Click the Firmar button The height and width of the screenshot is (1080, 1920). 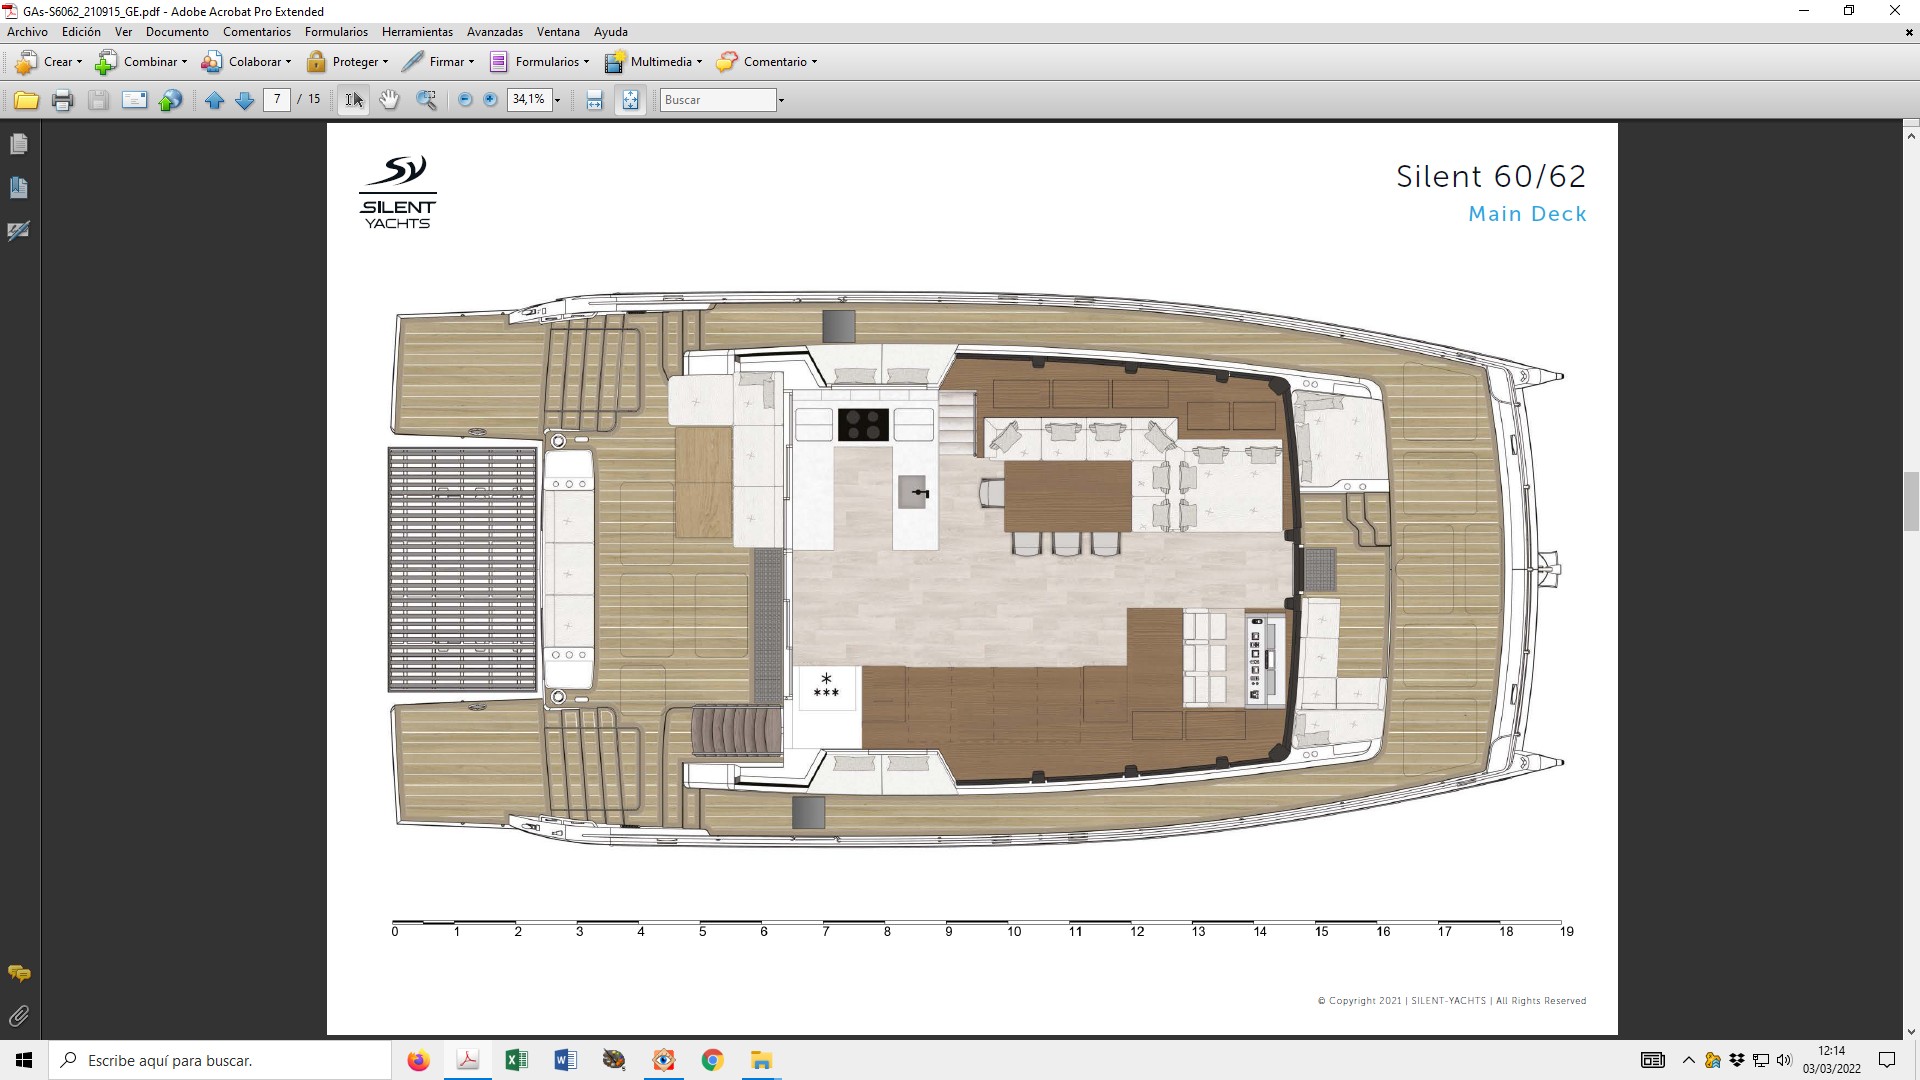438,62
